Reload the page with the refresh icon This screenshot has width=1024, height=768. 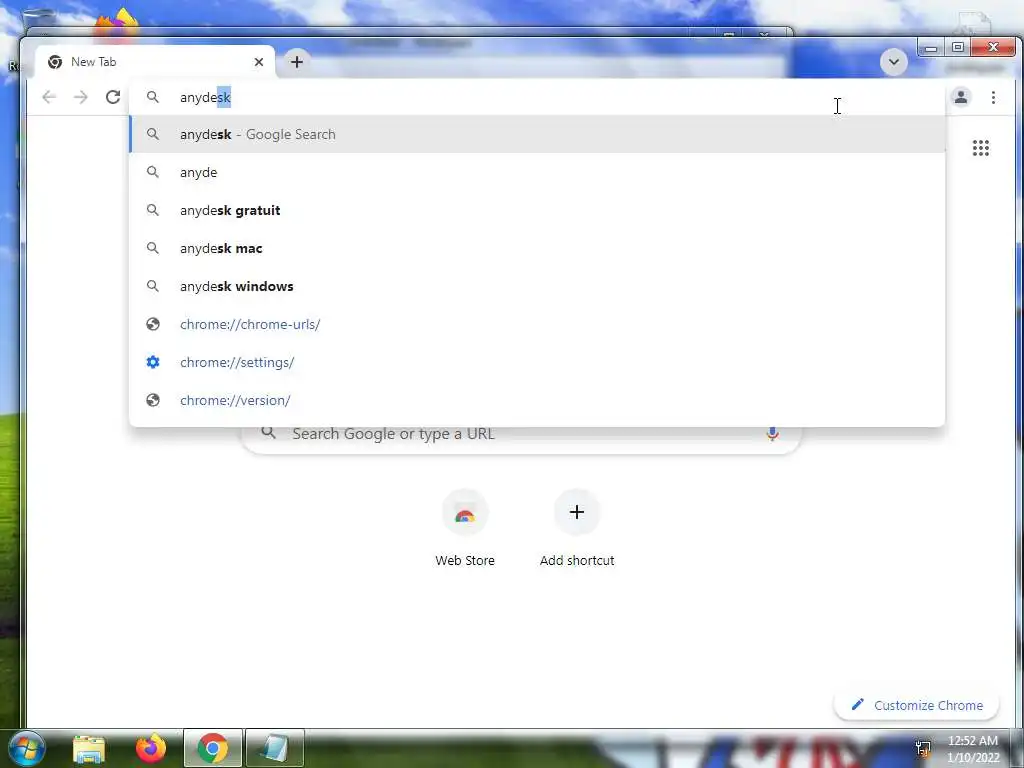click(113, 97)
